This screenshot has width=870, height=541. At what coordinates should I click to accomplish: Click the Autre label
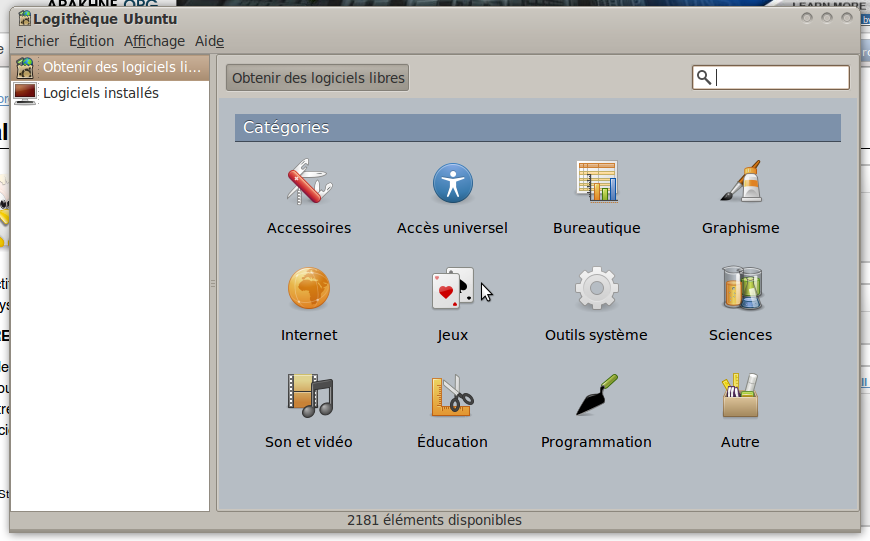(x=740, y=442)
